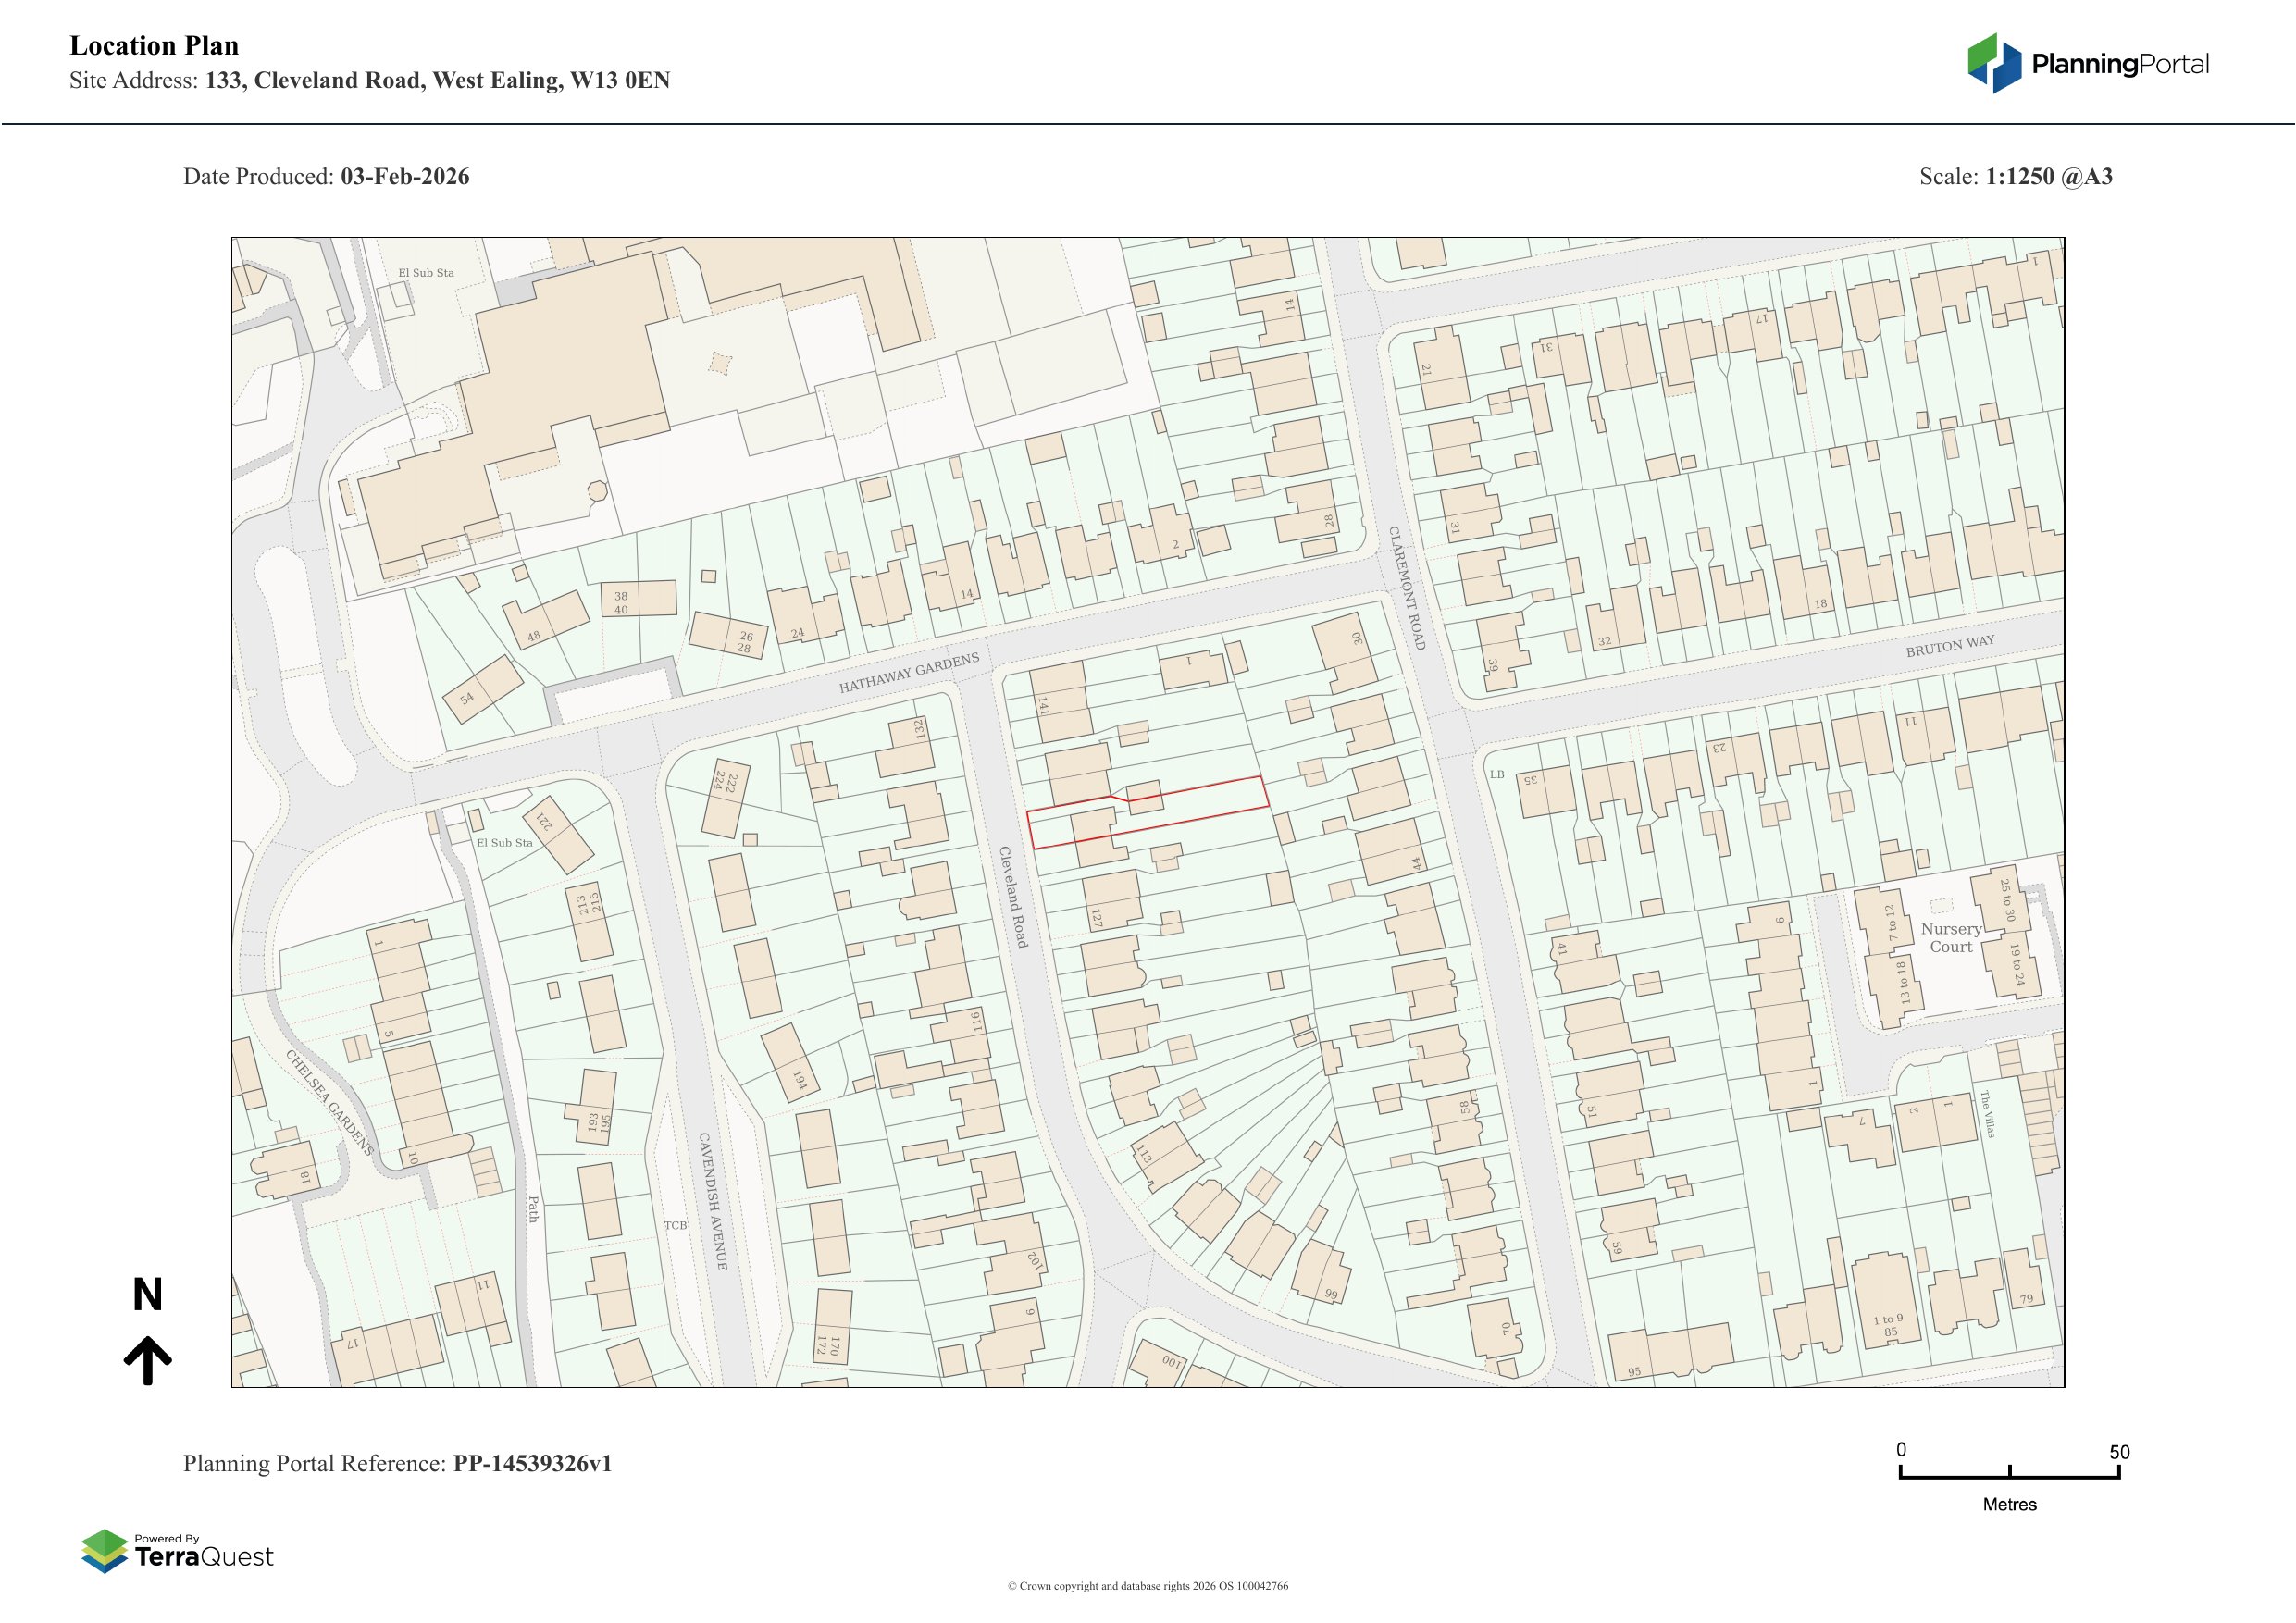Click the reference PP-14539326v1
The height and width of the screenshot is (1623, 2296).
pyautogui.click(x=532, y=1463)
